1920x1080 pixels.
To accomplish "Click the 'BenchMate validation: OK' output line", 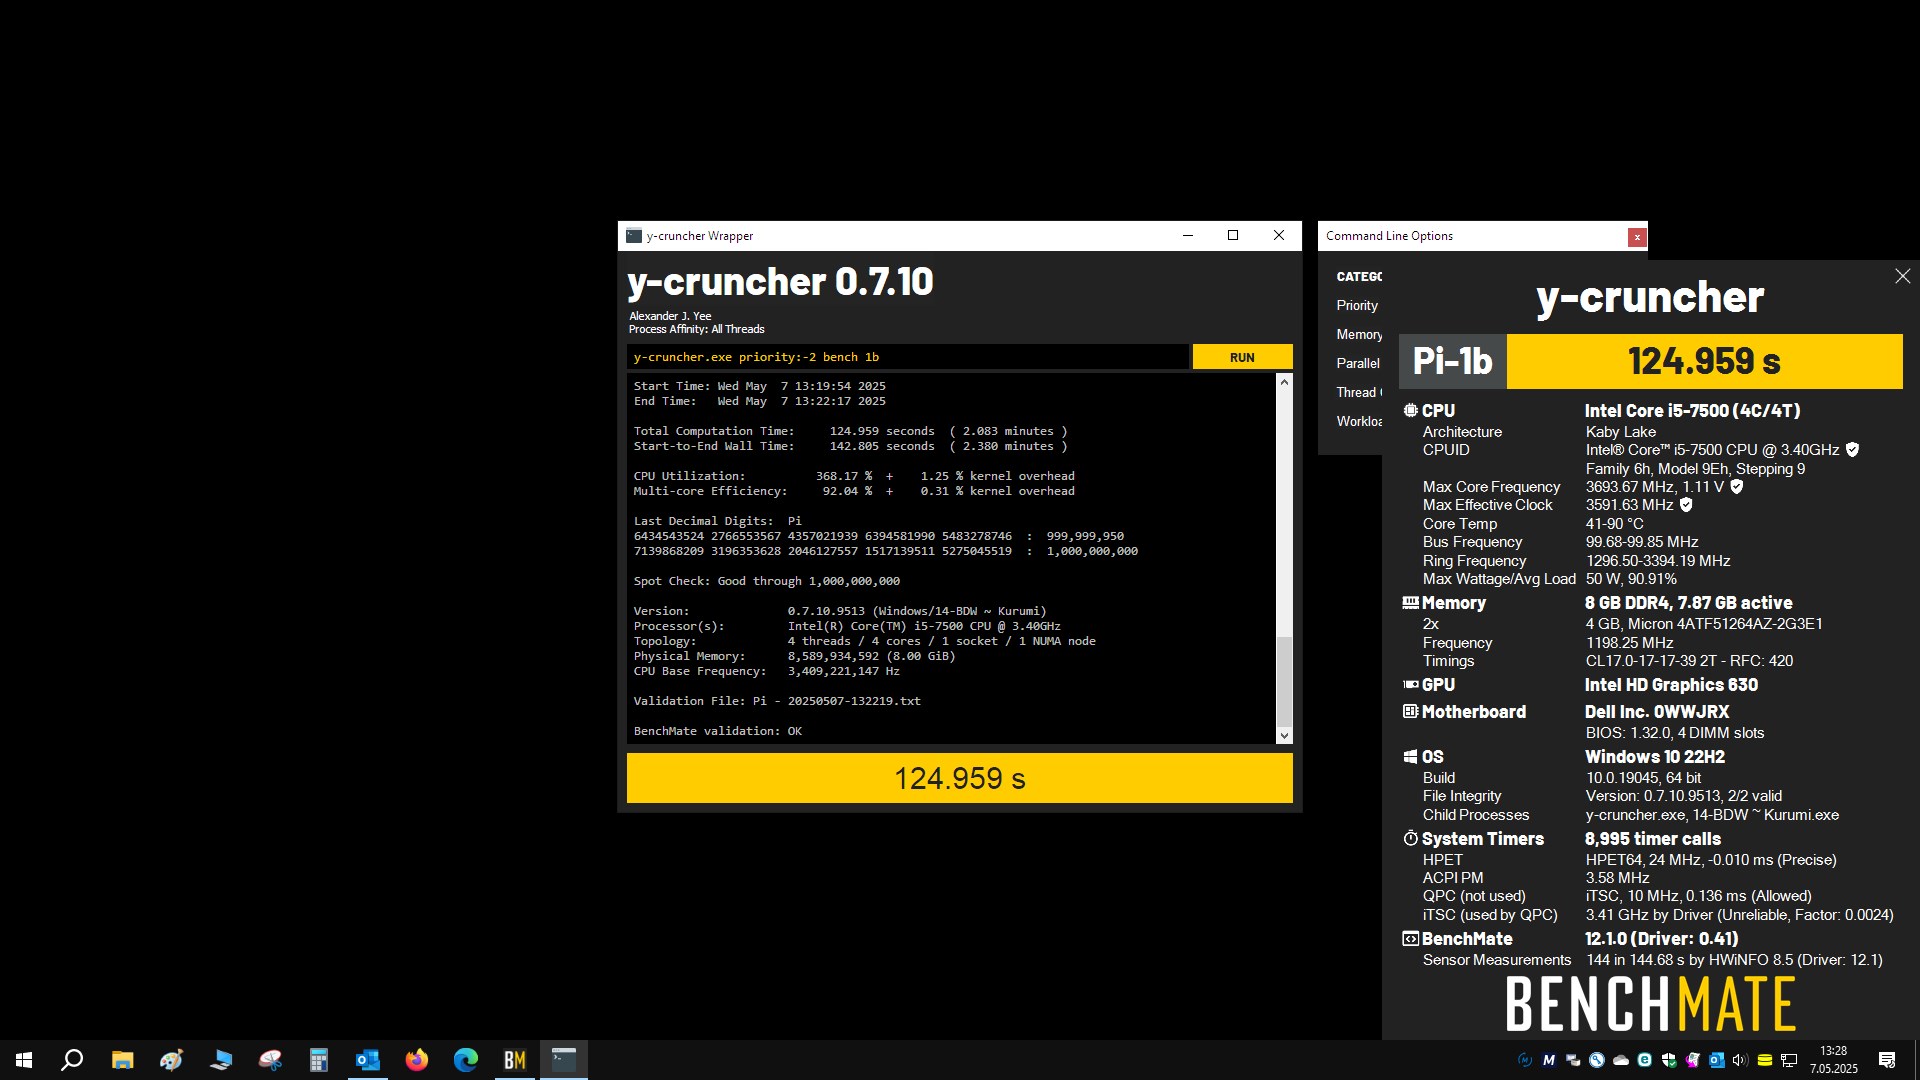I will pyautogui.click(x=717, y=731).
